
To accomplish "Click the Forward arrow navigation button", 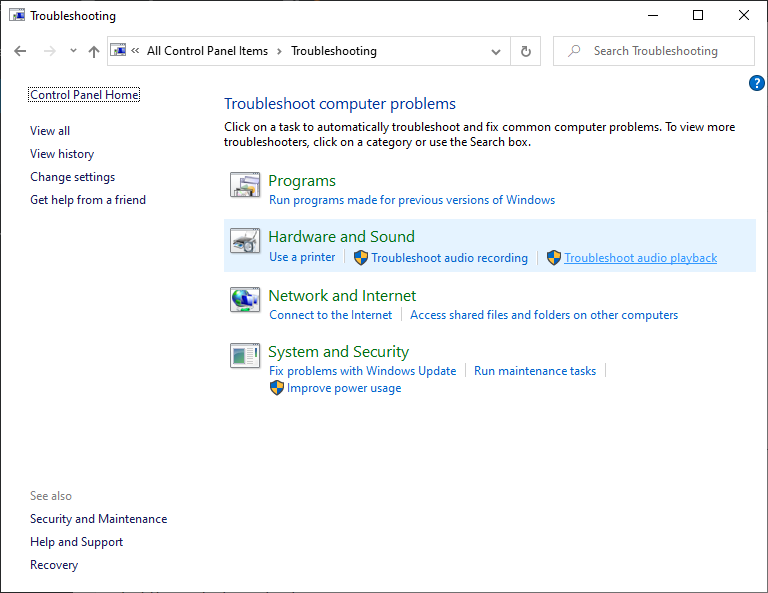I will [x=49, y=51].
